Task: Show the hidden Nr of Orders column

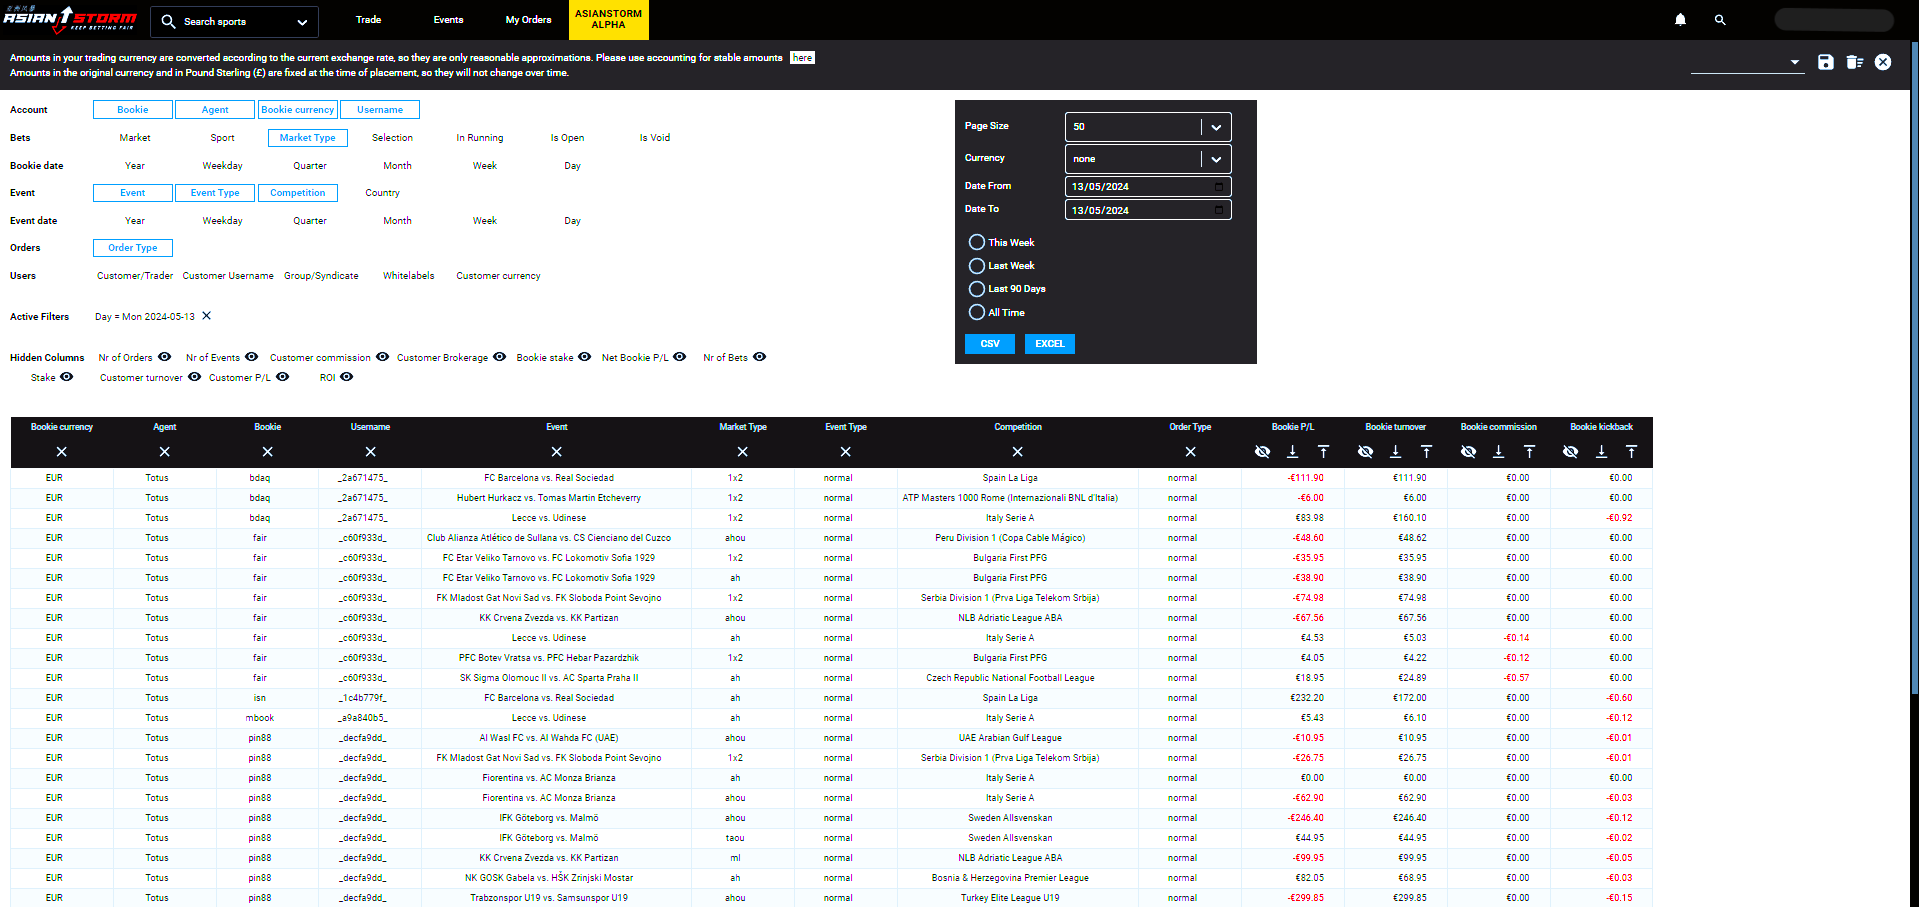Action: pos(165,357)
